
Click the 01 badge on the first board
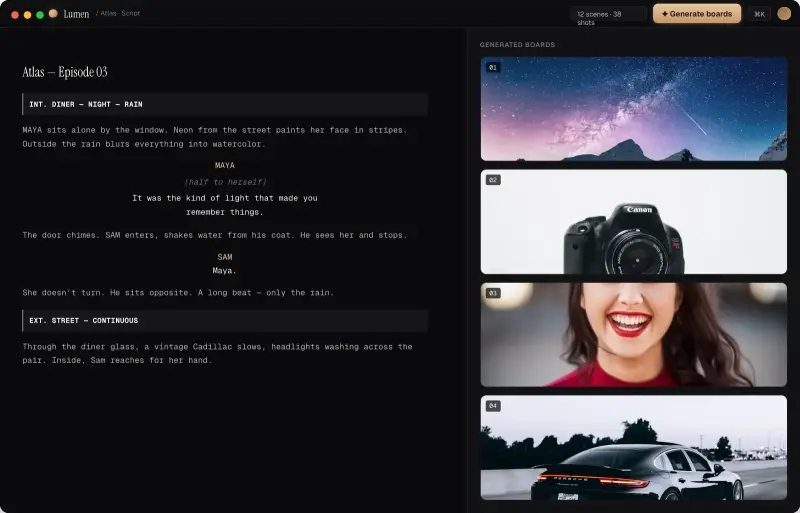point(493,67)
